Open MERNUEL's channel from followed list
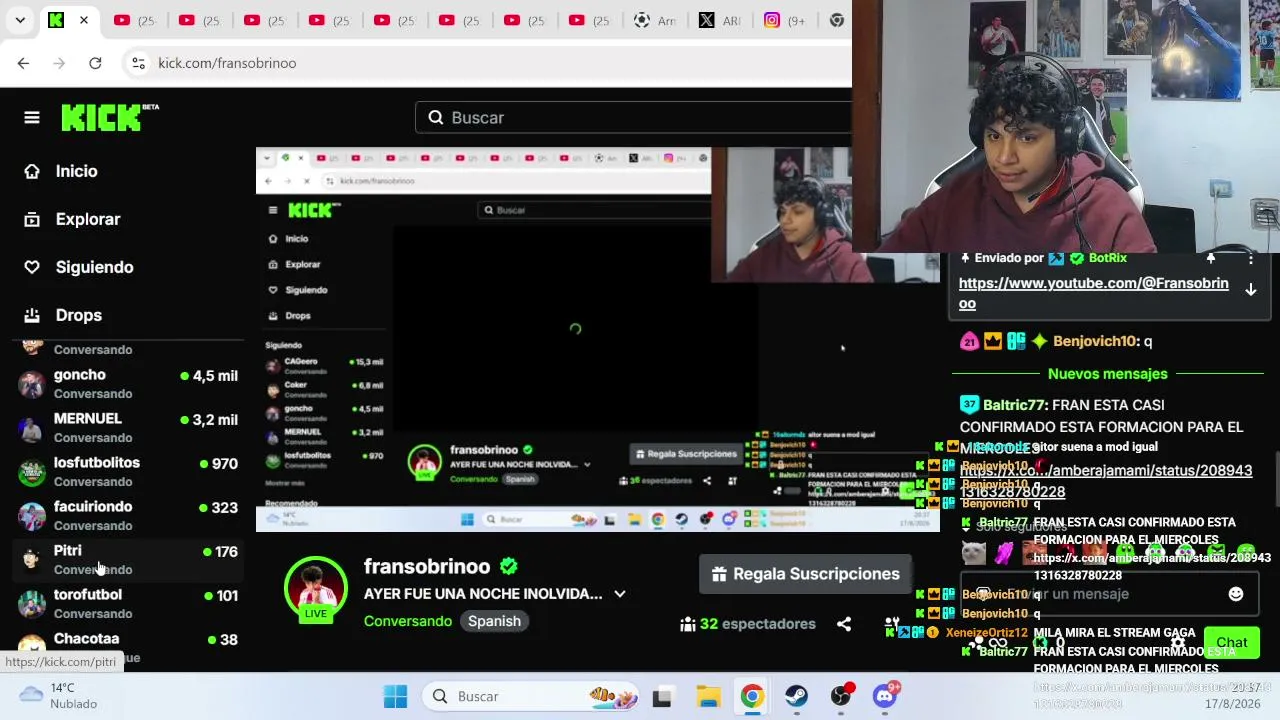Screen dimensions: 1280x720 pos(128,428)
